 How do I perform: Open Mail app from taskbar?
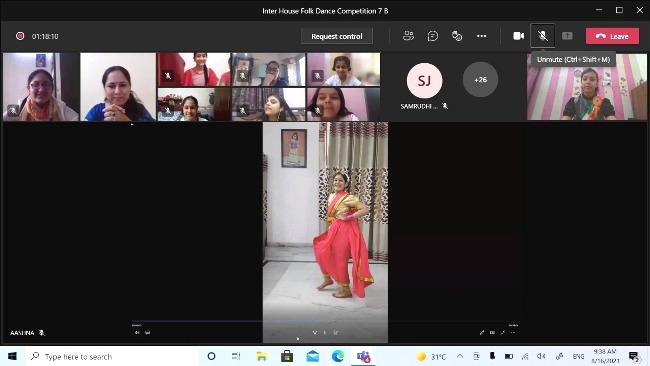[313, 356]
